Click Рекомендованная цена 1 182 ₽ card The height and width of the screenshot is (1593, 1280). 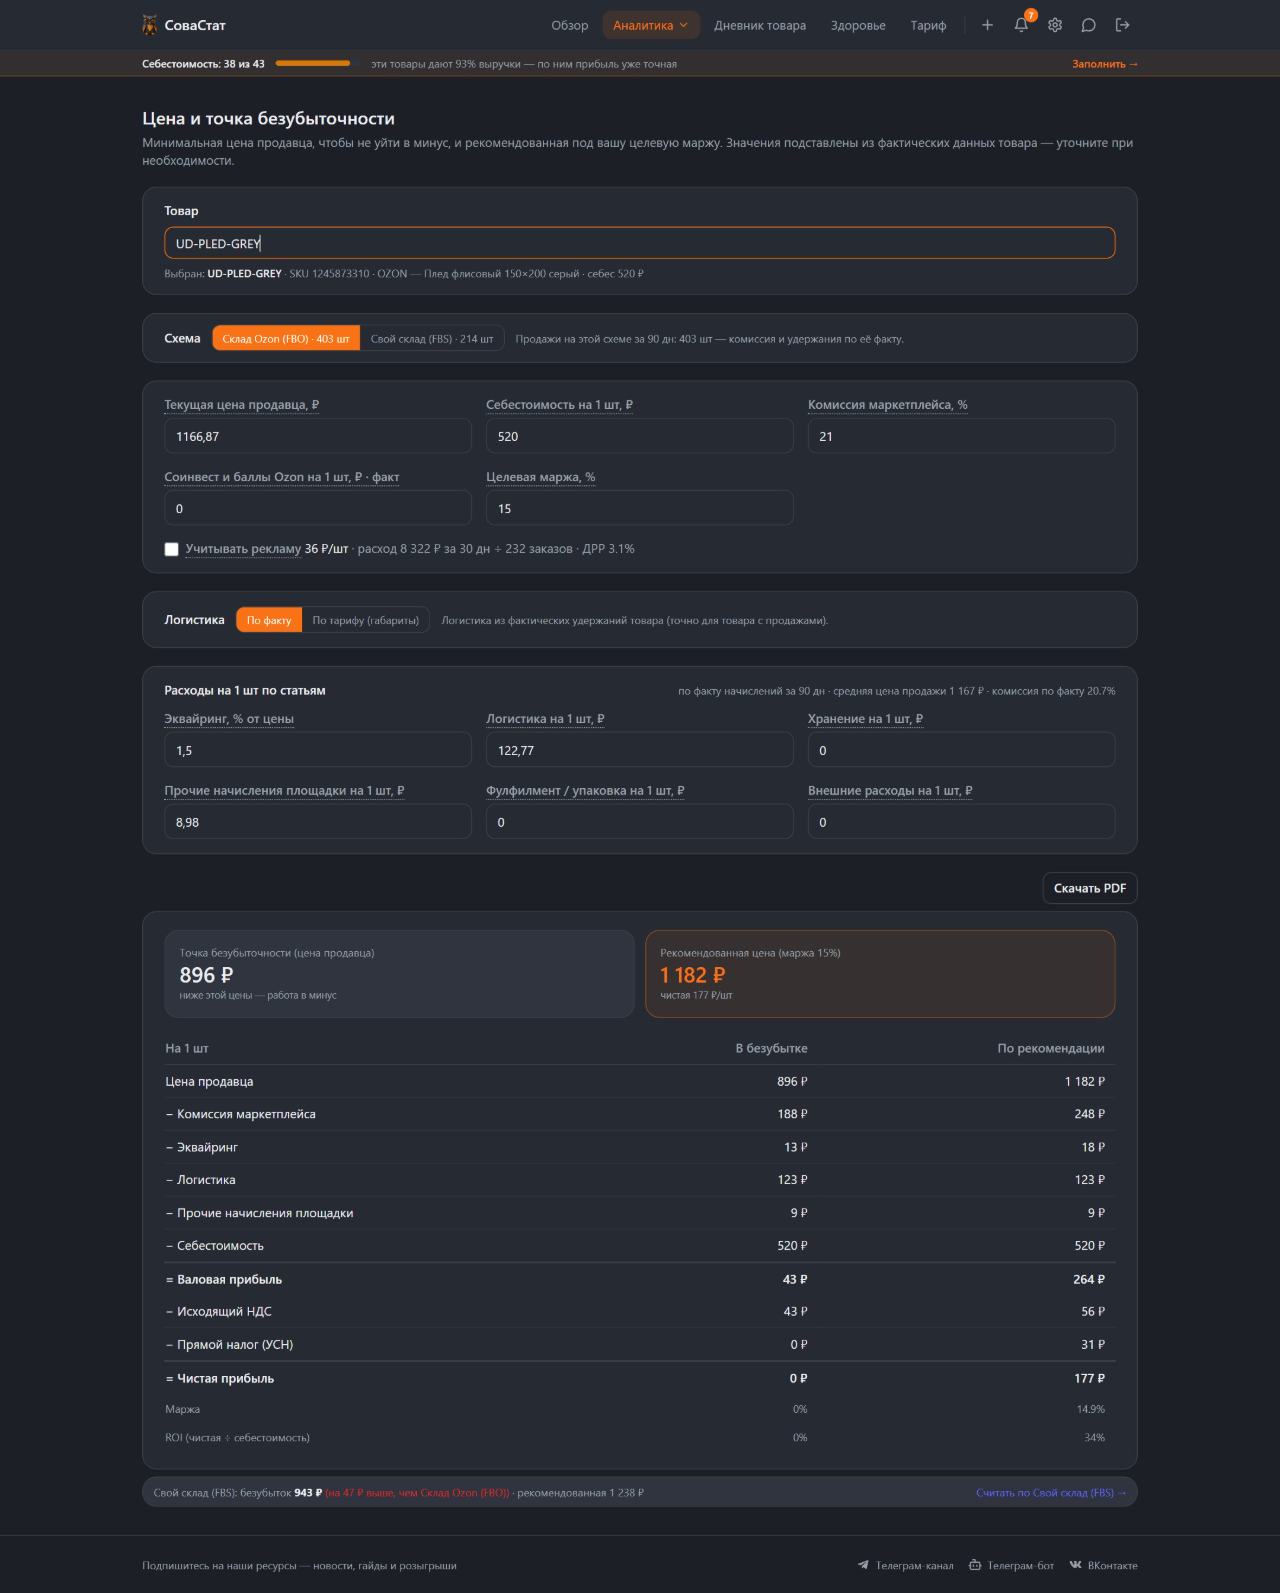(880, 974)
